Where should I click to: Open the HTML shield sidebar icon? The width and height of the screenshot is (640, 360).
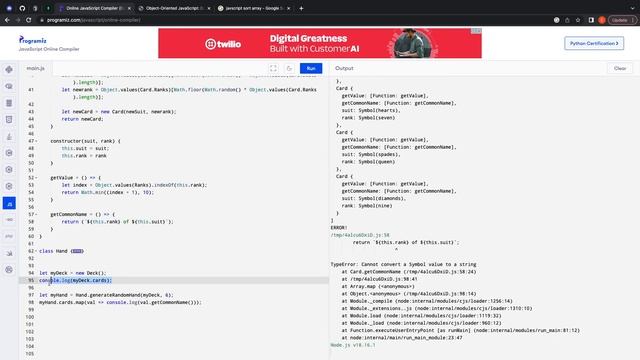pyautogui.click(x=9, y=120)
